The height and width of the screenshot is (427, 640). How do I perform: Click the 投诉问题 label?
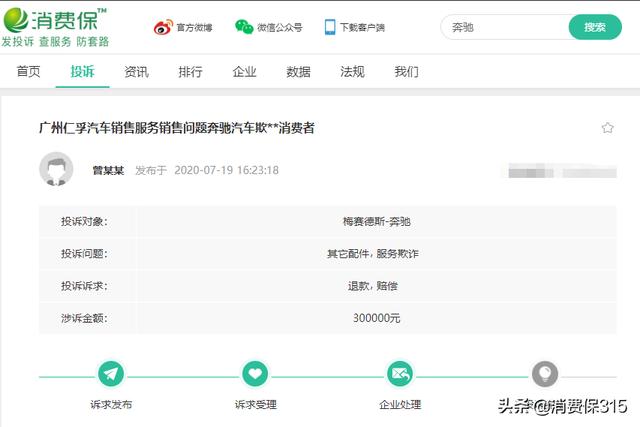[84, 254]
